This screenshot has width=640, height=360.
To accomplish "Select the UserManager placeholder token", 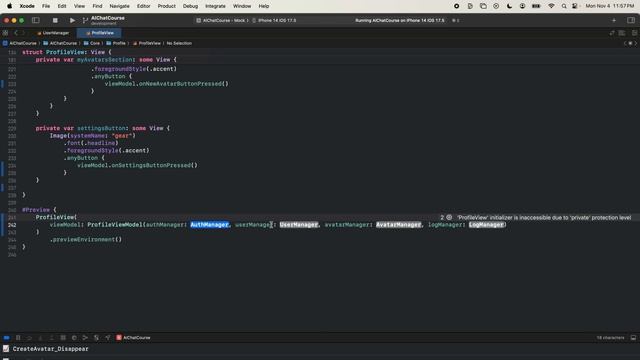I will tap(299, 225).
